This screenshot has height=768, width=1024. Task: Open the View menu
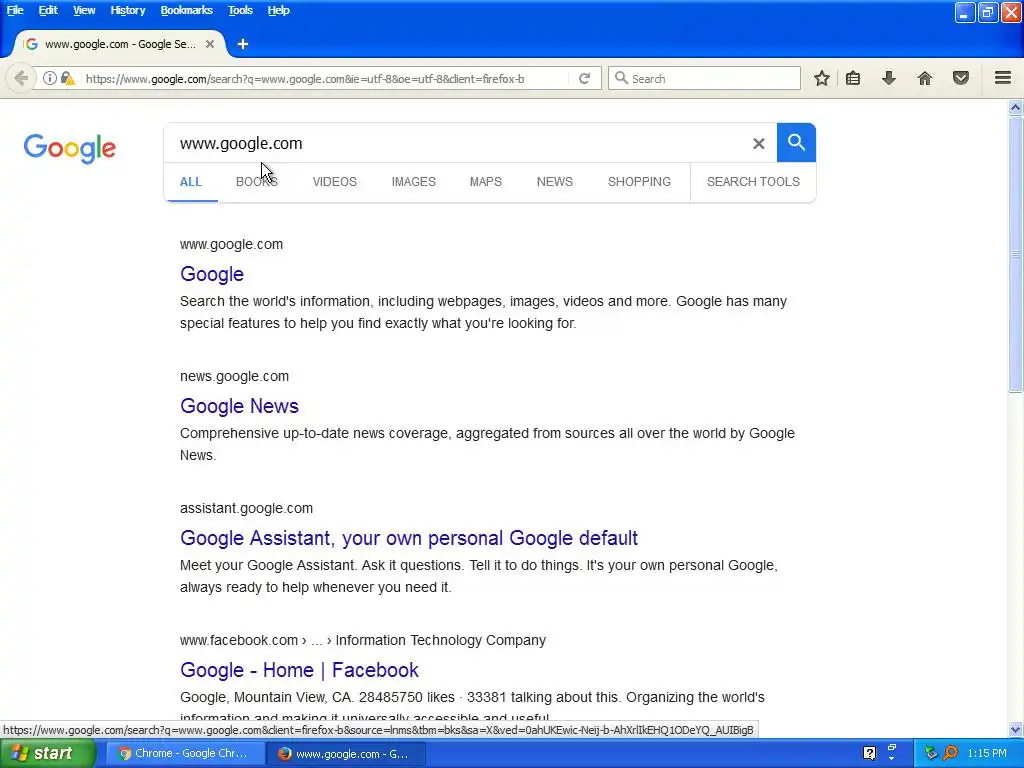[84, 10]
